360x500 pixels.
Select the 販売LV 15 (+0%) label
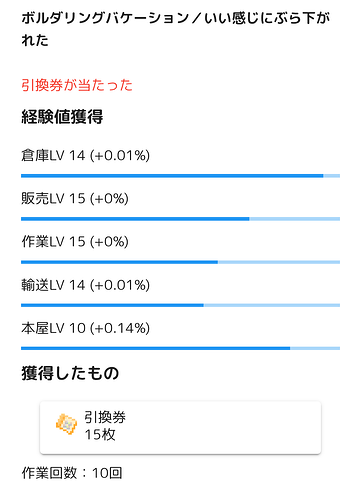tap(75, 199)
